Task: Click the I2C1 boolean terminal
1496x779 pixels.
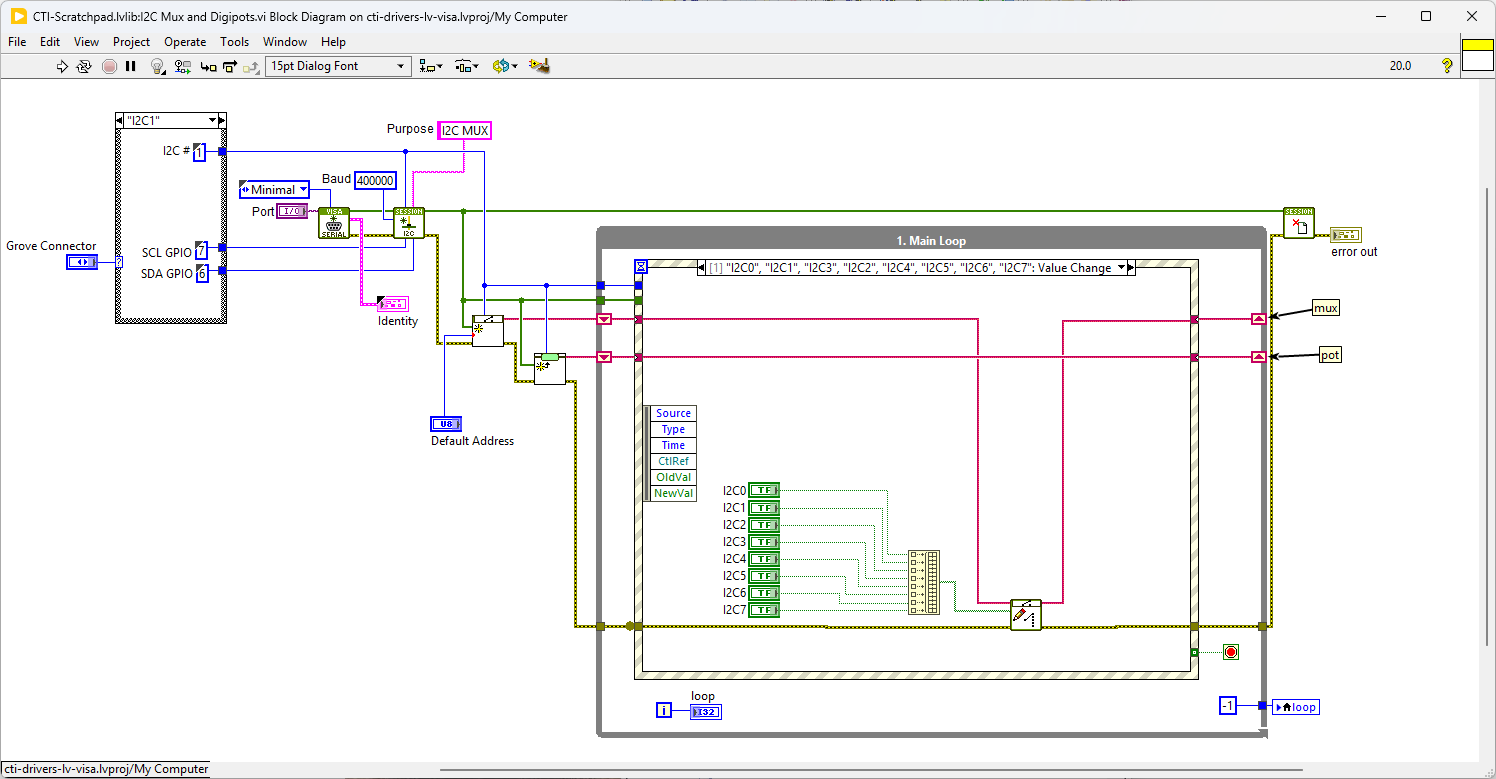Action: (x=764, y=507)
